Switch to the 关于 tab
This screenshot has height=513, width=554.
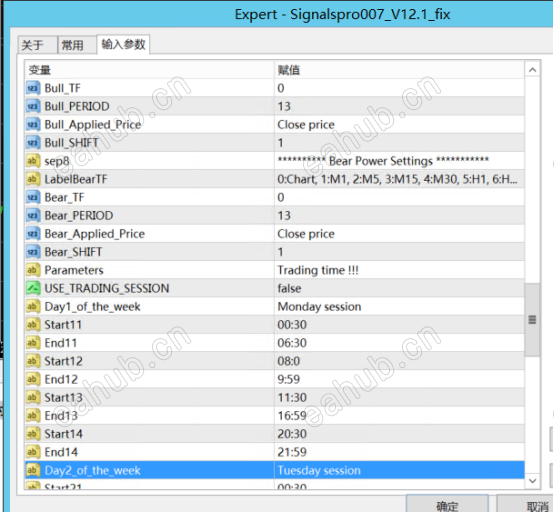[37, 45]
